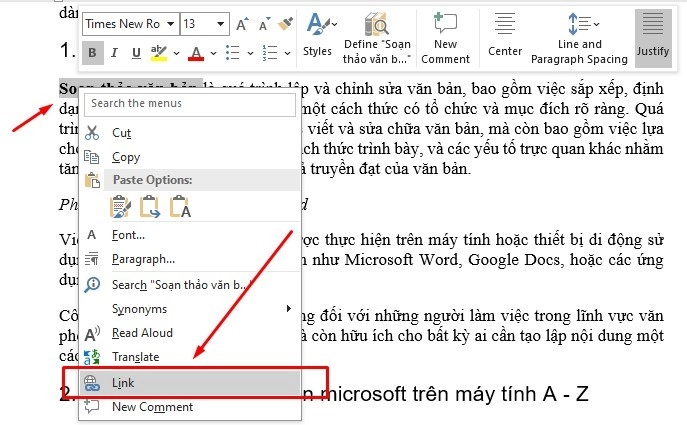Click the Center alignment lines icon
The image size is (687, 425).
505,24
